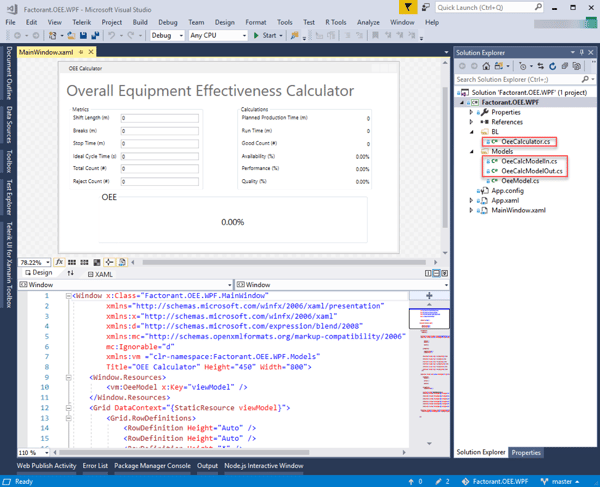This screenshot has width=600, height=487.
Task: Click the search magnifier in Solution Explorer
Action: tap(585, 79)
